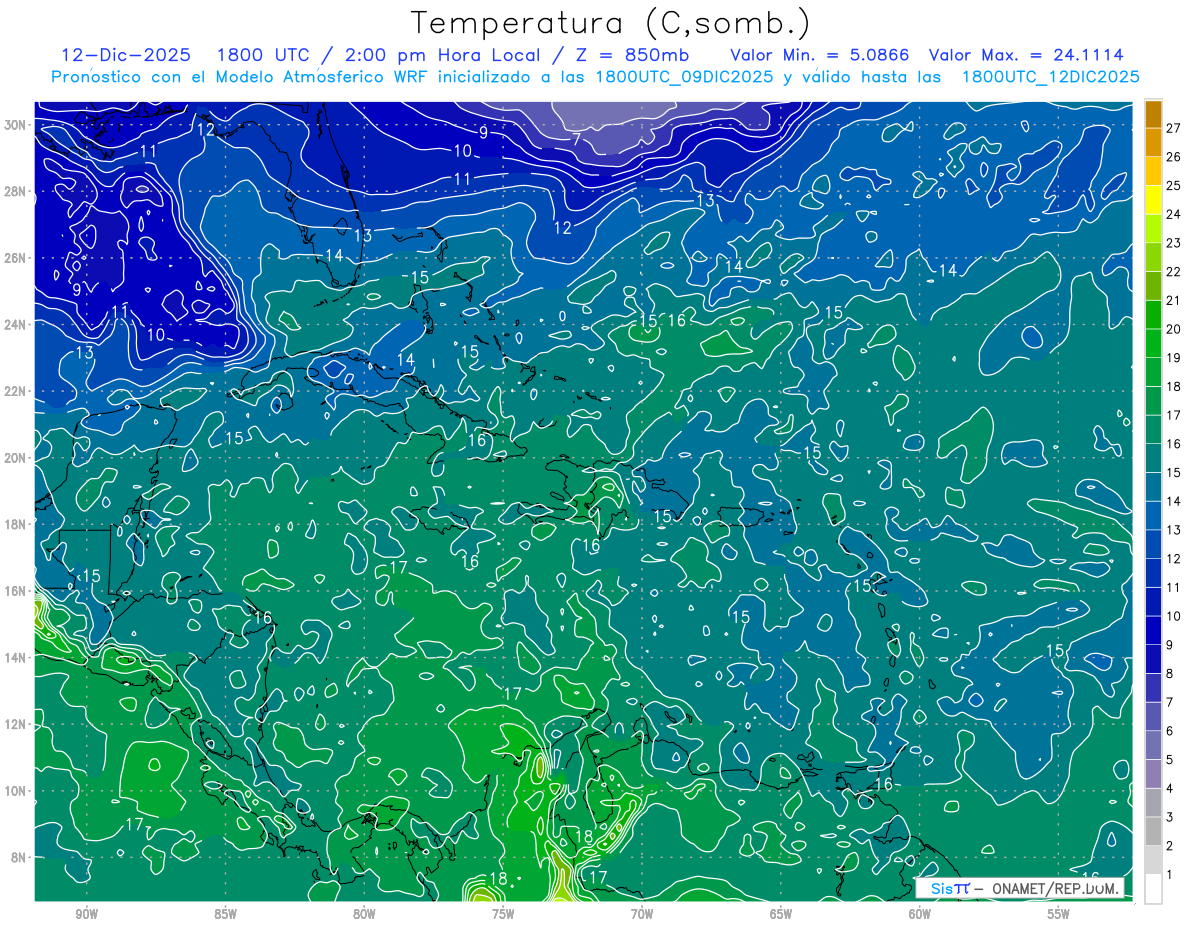This screenshot has height=927, width=1200.
Task: Click the 28N latitude axis label
Action: pos(17,191)
